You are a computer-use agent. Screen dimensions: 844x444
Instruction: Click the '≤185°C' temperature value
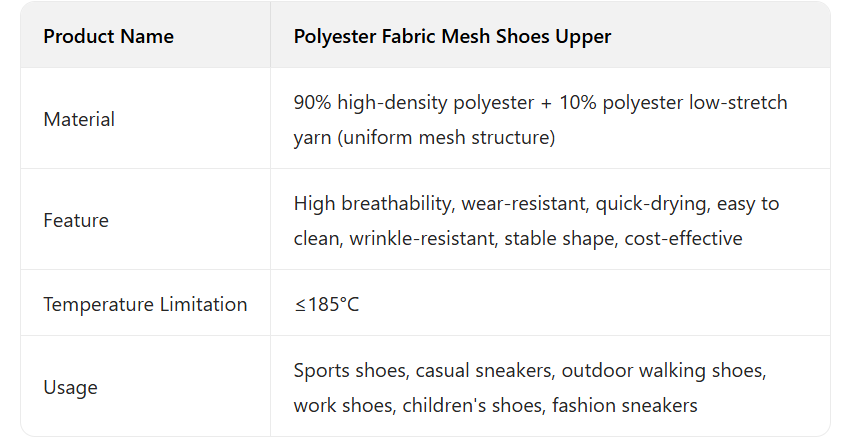tap(326, 304)
